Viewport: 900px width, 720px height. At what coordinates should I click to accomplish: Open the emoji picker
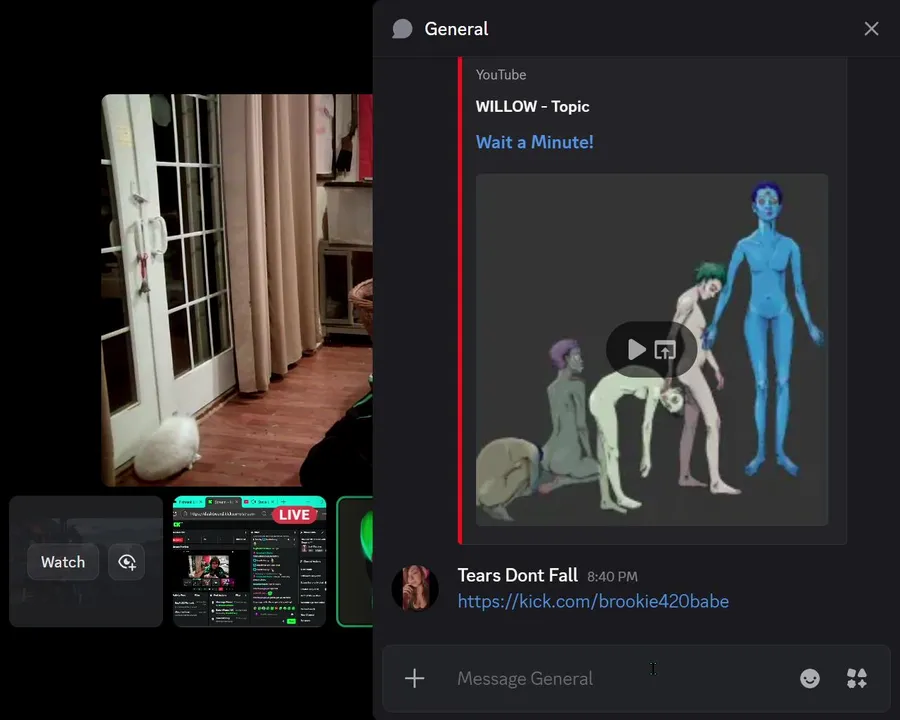(x=809, y=678)
